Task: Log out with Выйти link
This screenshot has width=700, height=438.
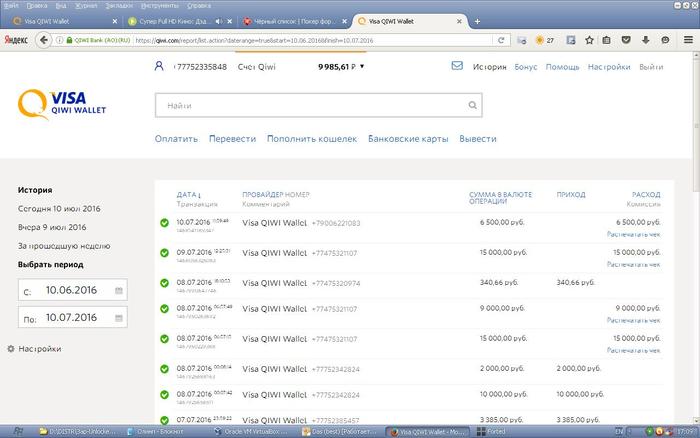Action: click(x=651, y=67)
